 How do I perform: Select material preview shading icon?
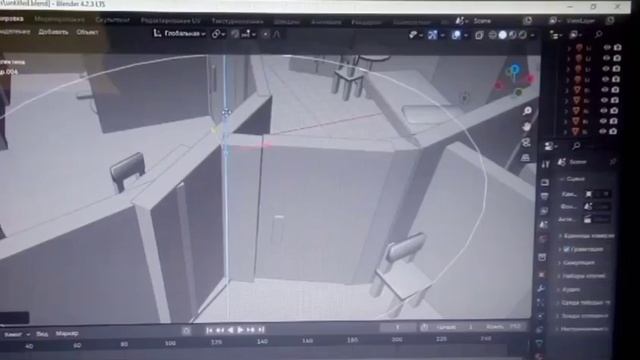[x=513, y=35]
